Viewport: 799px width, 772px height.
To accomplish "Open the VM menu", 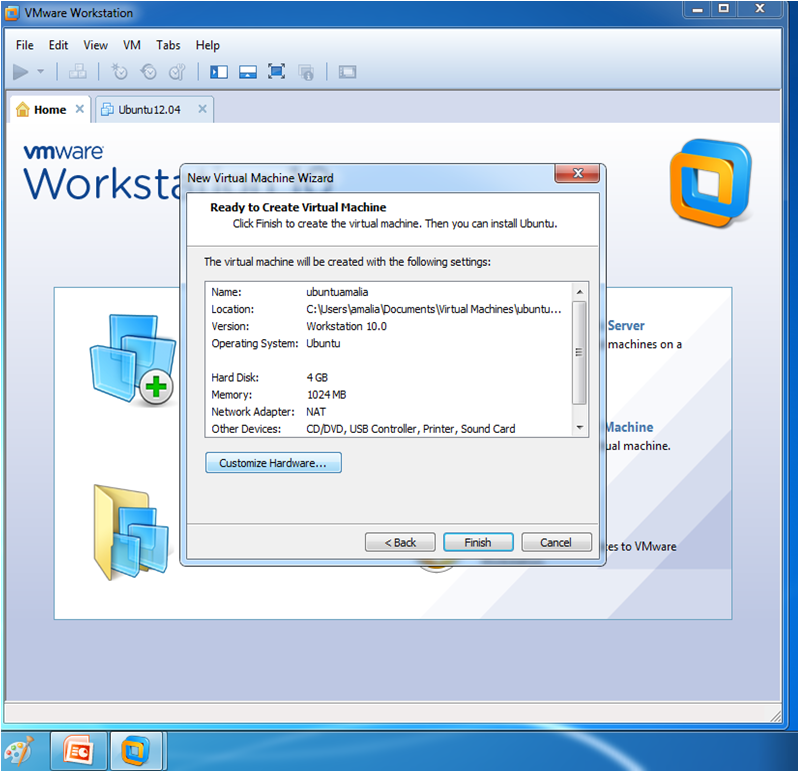I will 131,45.
